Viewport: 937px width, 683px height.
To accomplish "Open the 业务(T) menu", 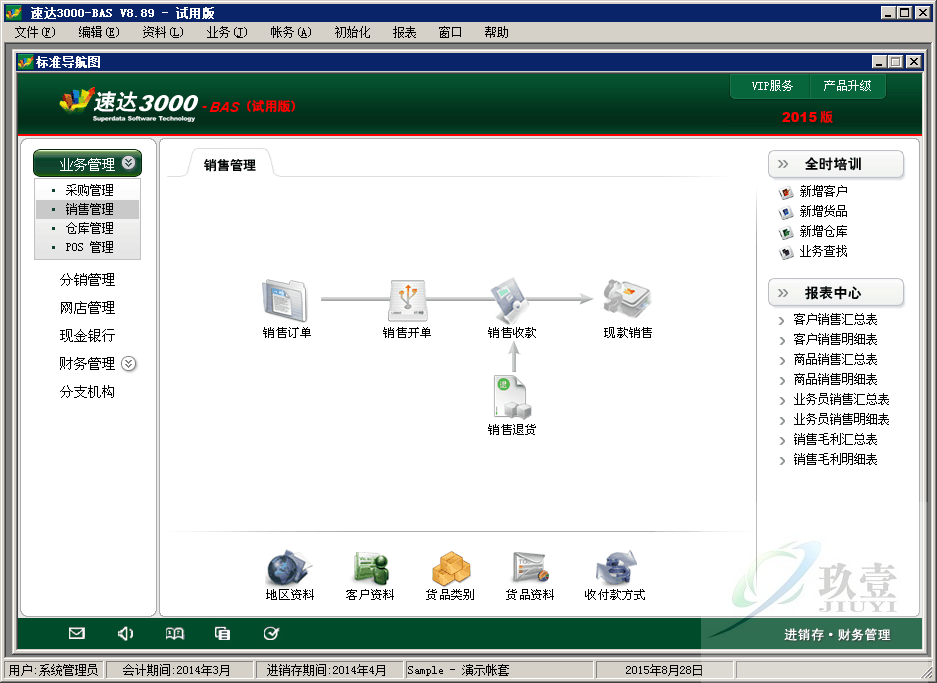I will [x=226, y=32].
